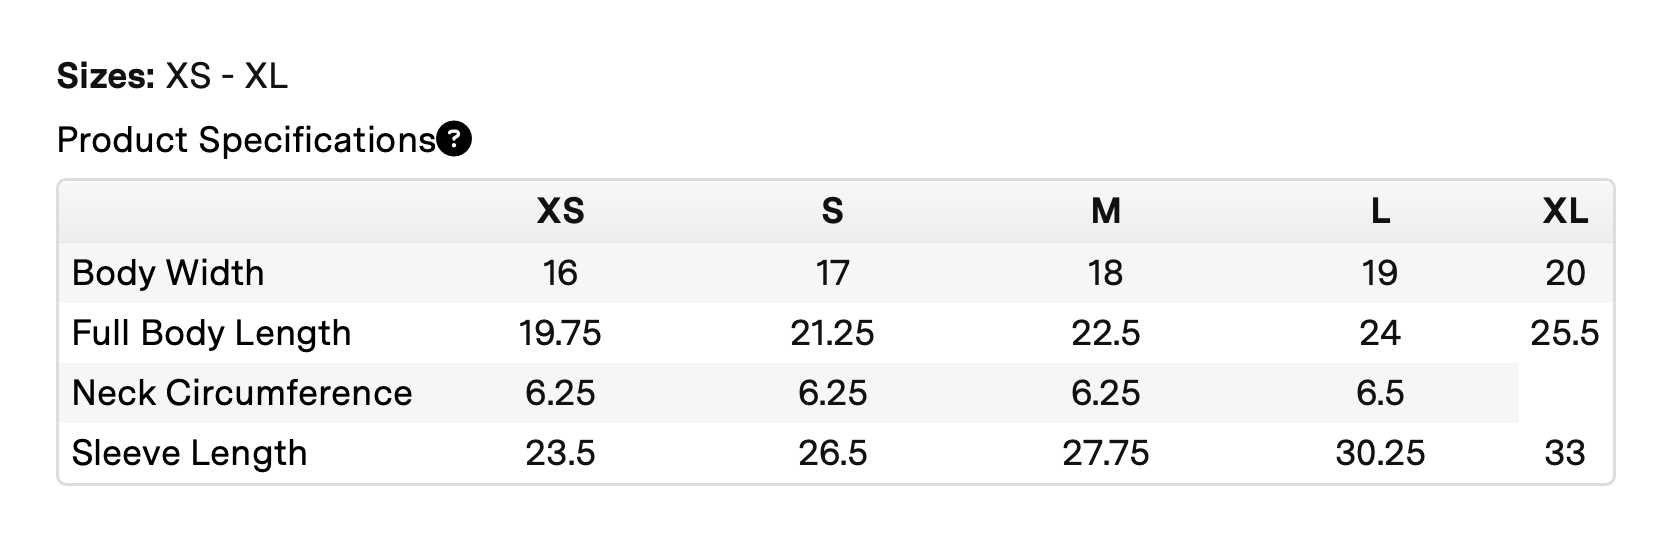Select the XL column header
This screenshot has width=1670, height=542.
(x=1565, y=211)
